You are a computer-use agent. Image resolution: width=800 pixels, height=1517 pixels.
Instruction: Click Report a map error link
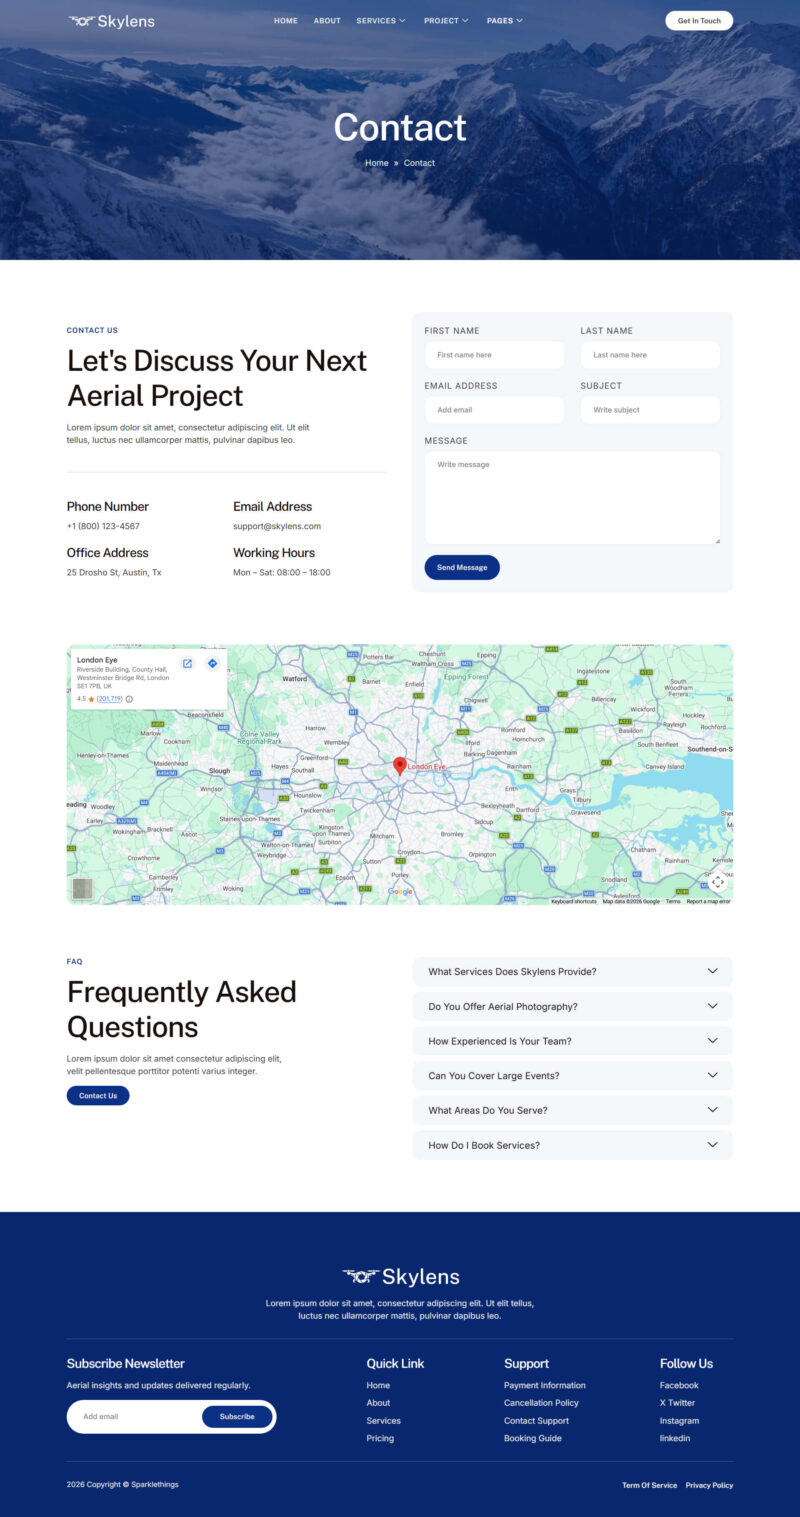708,901
